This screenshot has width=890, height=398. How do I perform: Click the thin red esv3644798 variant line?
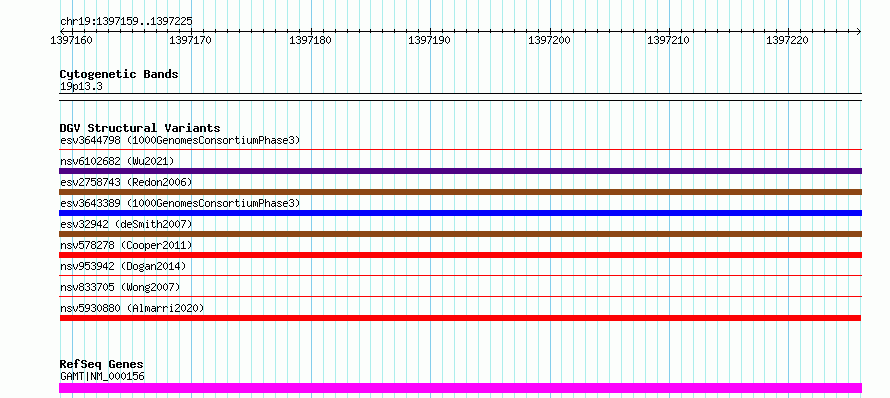(460, 150)
